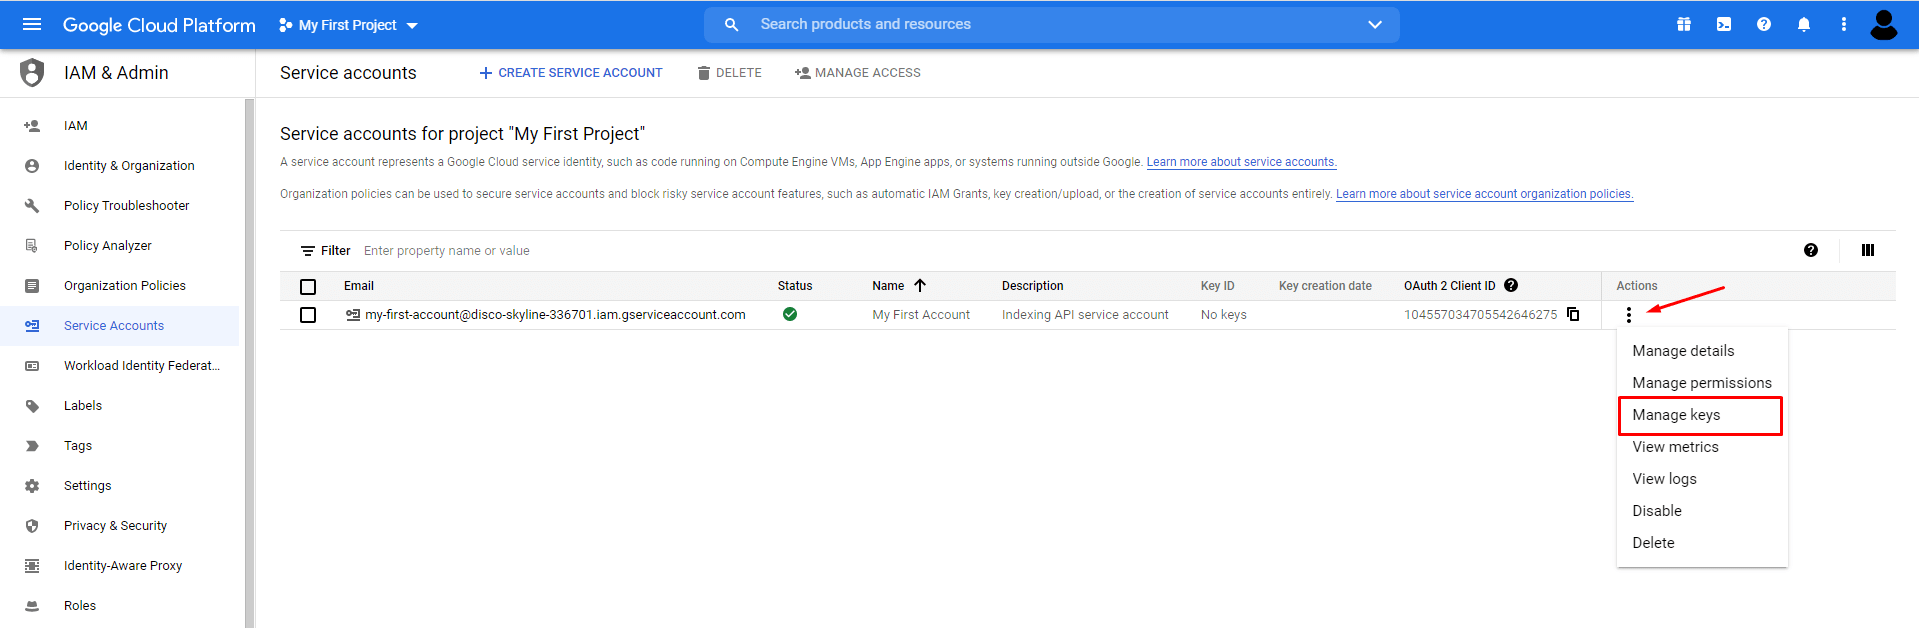Click the Roles icon in sidebar
1919x628 pixels.
point(32,606)
